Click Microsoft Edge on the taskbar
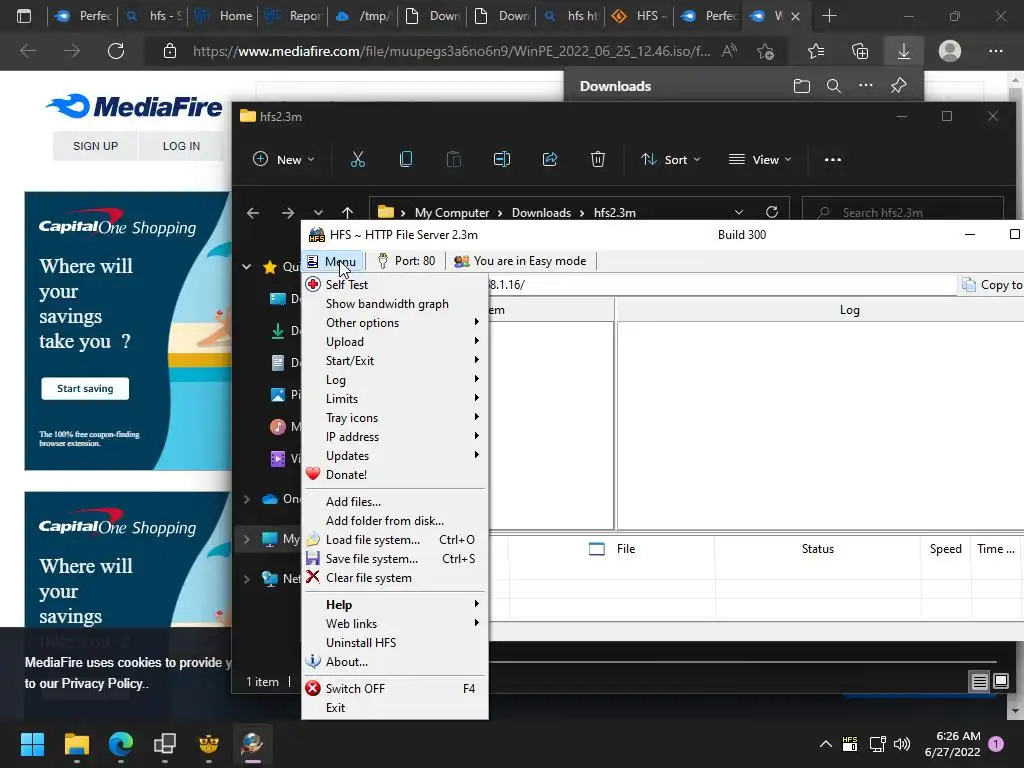The height and width of the screenshot is (768, 1024). (121, 744)
